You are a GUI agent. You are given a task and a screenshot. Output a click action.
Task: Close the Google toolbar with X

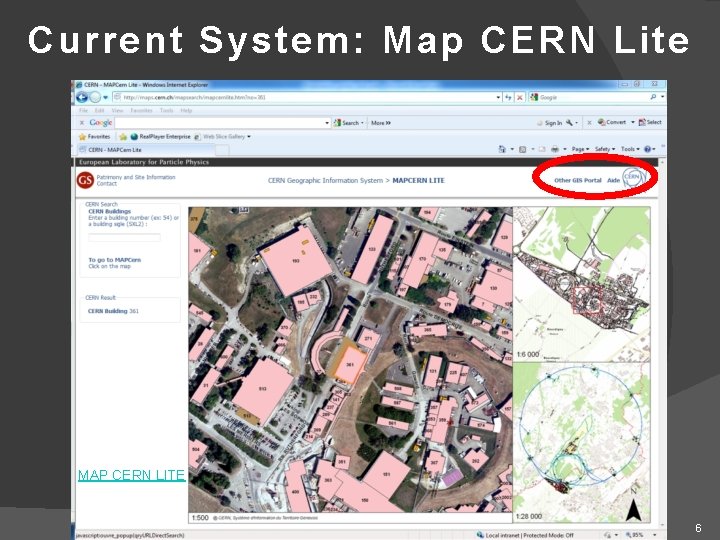[x=82, y=123]
